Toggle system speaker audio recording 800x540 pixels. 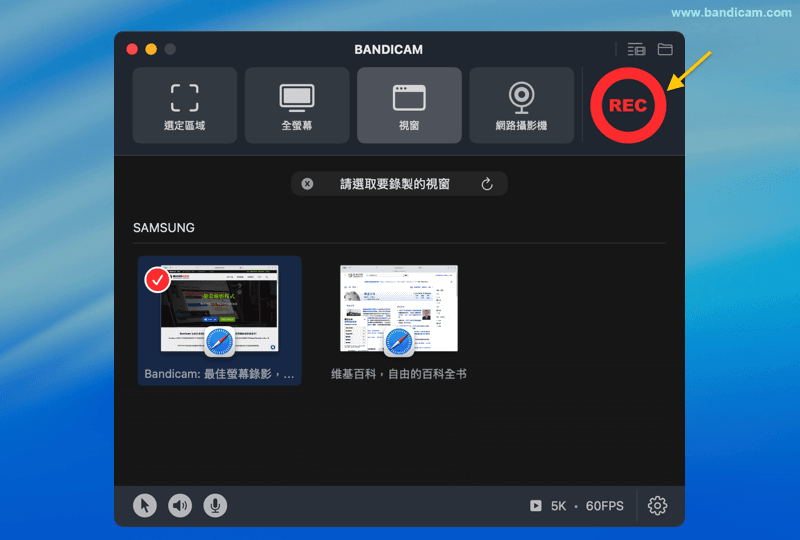180,505
